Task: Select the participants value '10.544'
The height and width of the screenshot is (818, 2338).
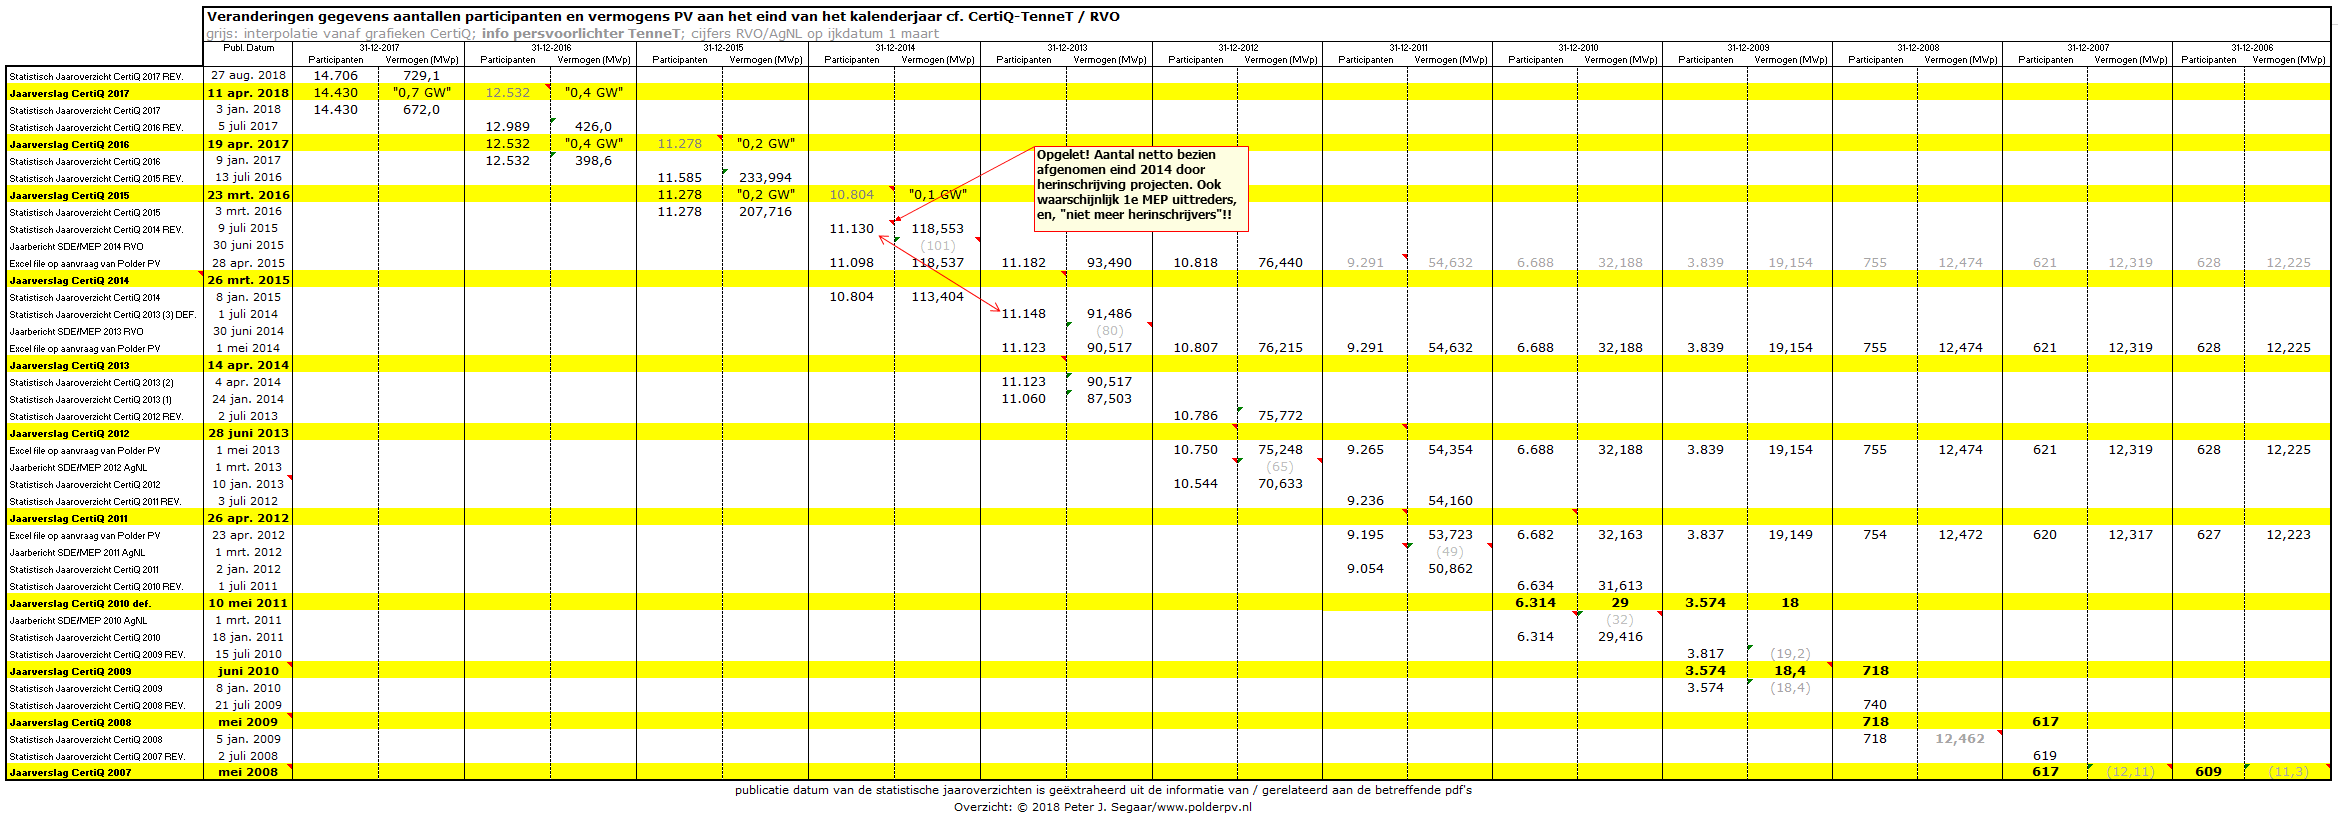Action: tap(1196, 484)
